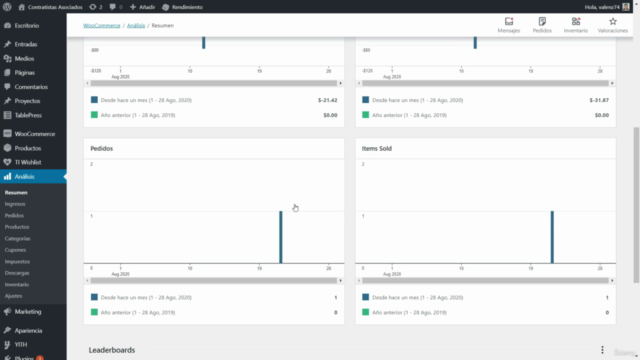Click the TablePress table icon
The height and width of the screenshot is (360, 640).
7,115
